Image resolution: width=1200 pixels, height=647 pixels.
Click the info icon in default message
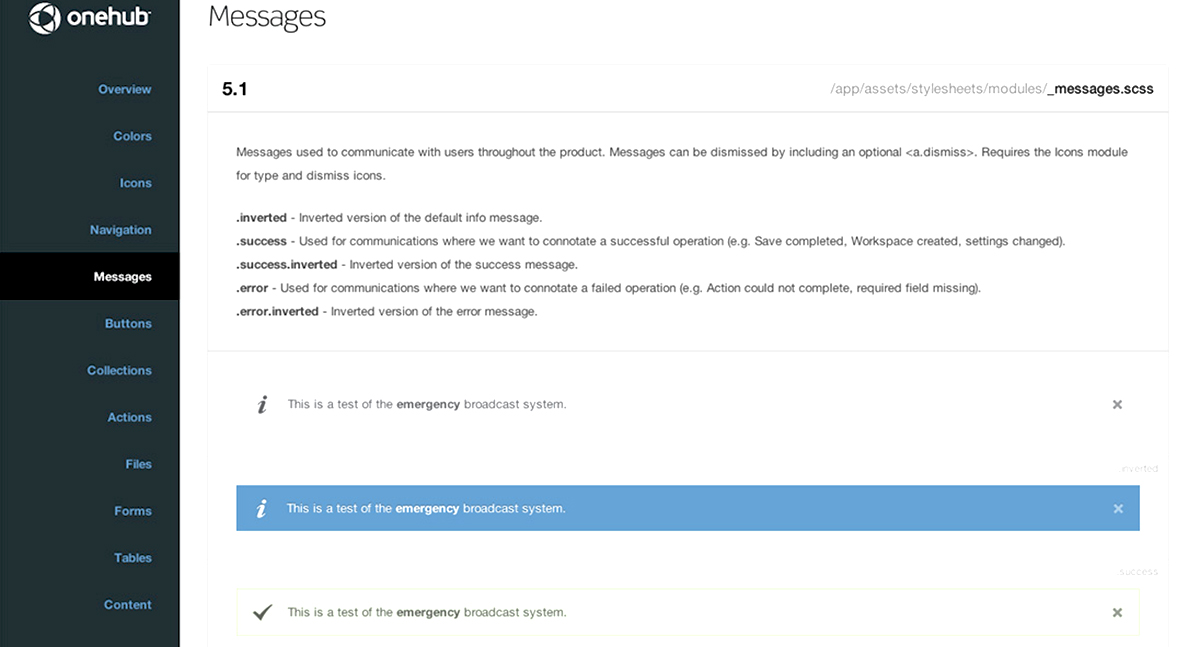pyautogui.click(x=262, y=405)
